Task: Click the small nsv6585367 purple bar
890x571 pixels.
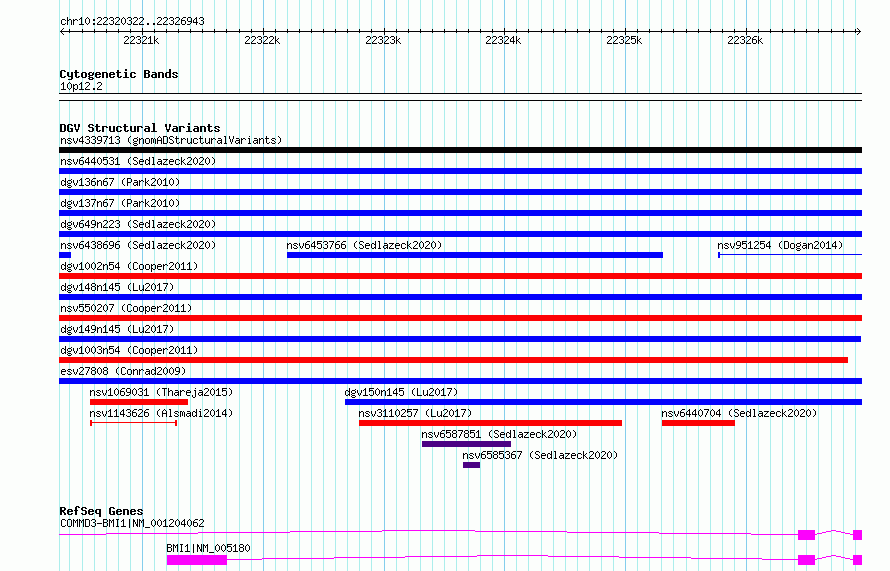Action: coord(472,465)
